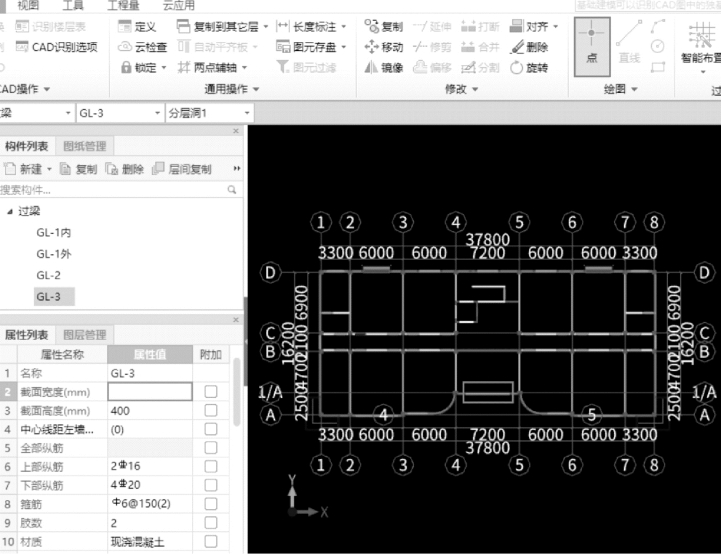
Task: Click CAD识别选项 button
Action: tap(57, 47)
